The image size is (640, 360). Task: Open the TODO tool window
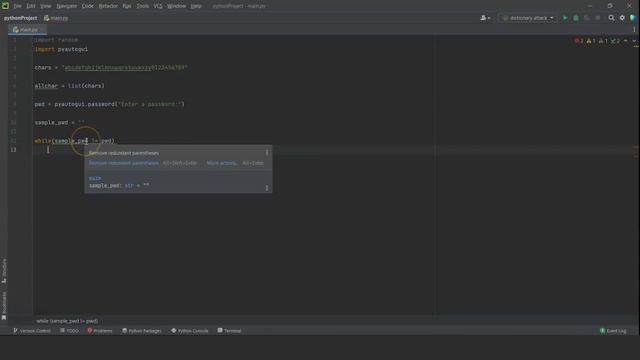[69, 331]
